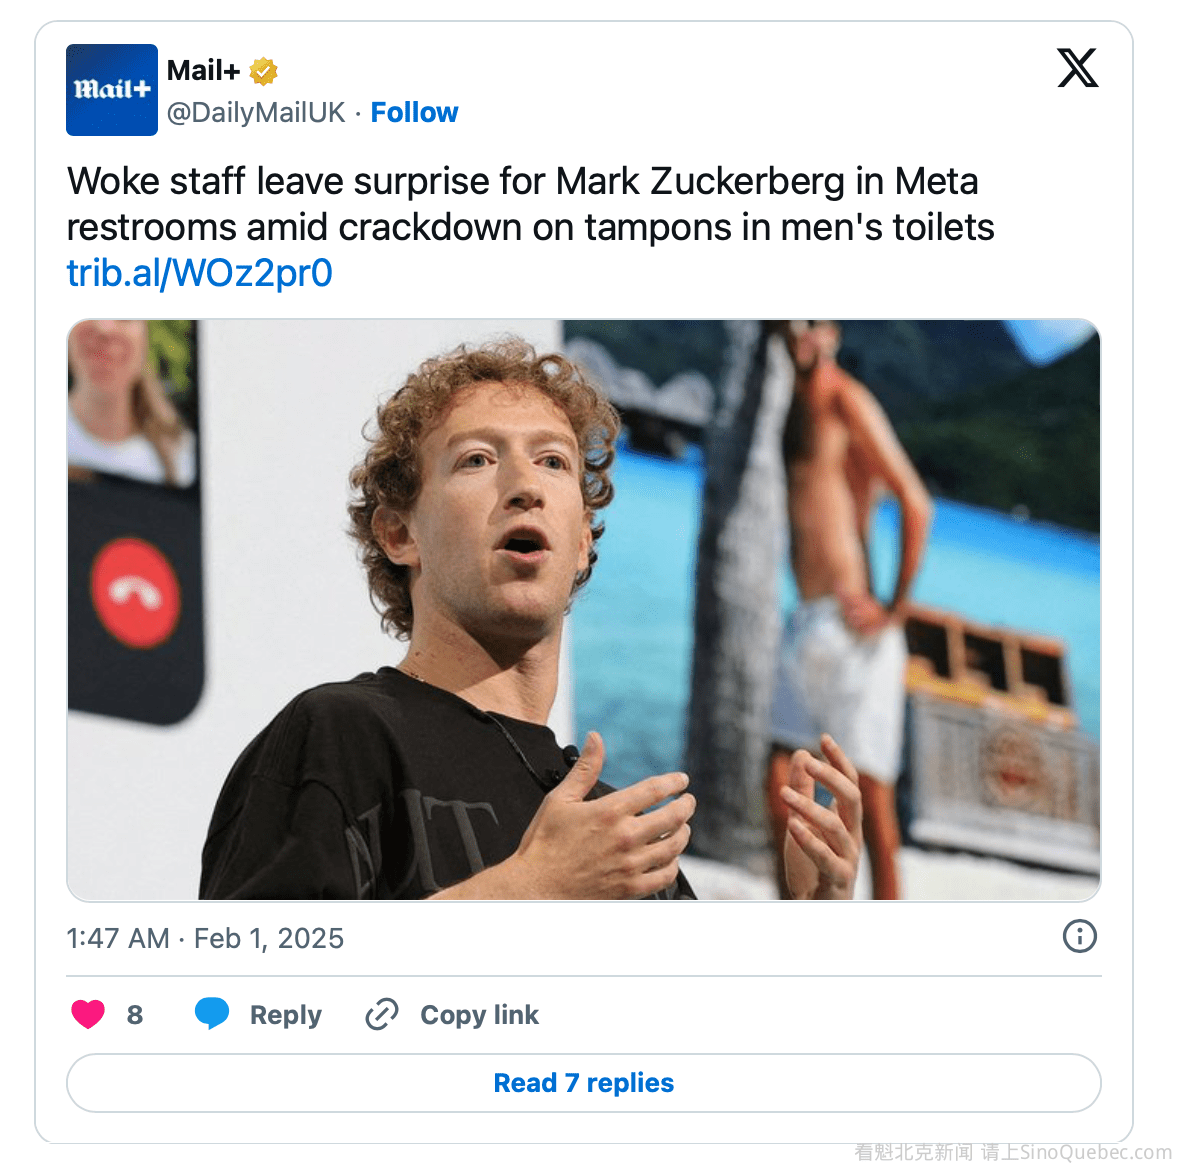Open the trib.al/WOz2pr0 link
Image resolution: width=1178 pixels, height=1168 pixels.
(x=199, y=273)
